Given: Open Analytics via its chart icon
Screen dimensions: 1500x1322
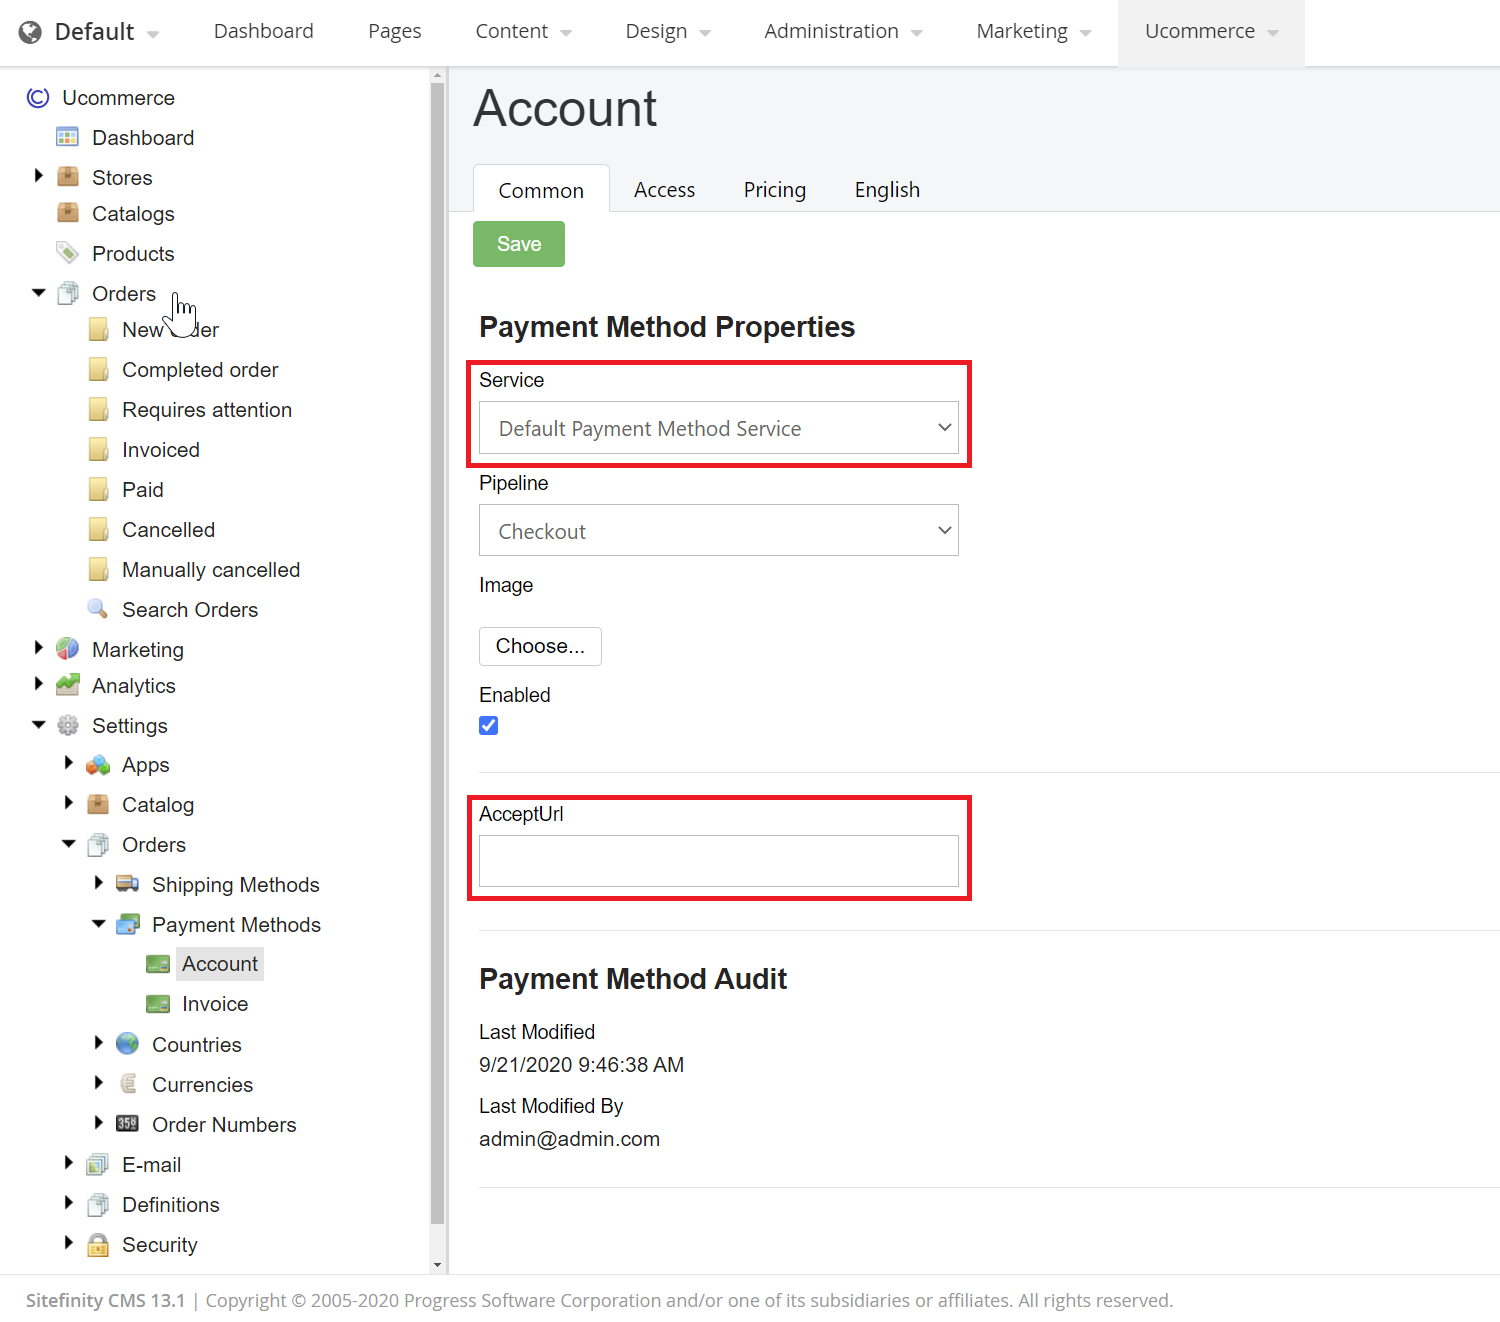Looking at the screenshot, I should (x=66, y=685).
